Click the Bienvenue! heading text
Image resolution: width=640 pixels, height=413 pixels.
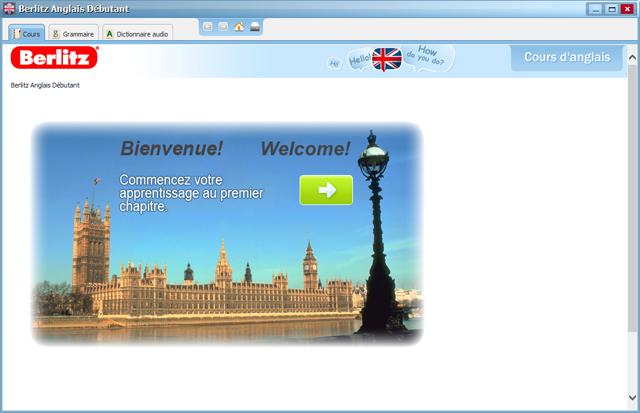(171, 148)
